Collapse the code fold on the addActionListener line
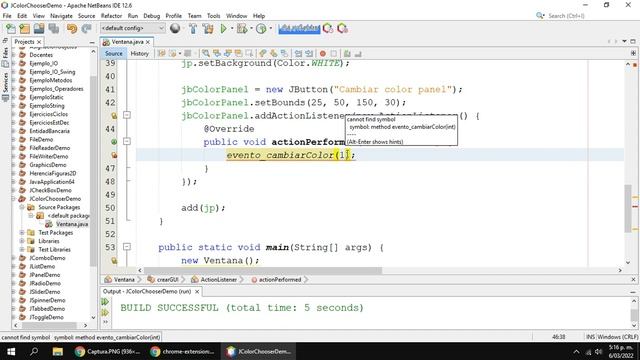 coord(127,116)
